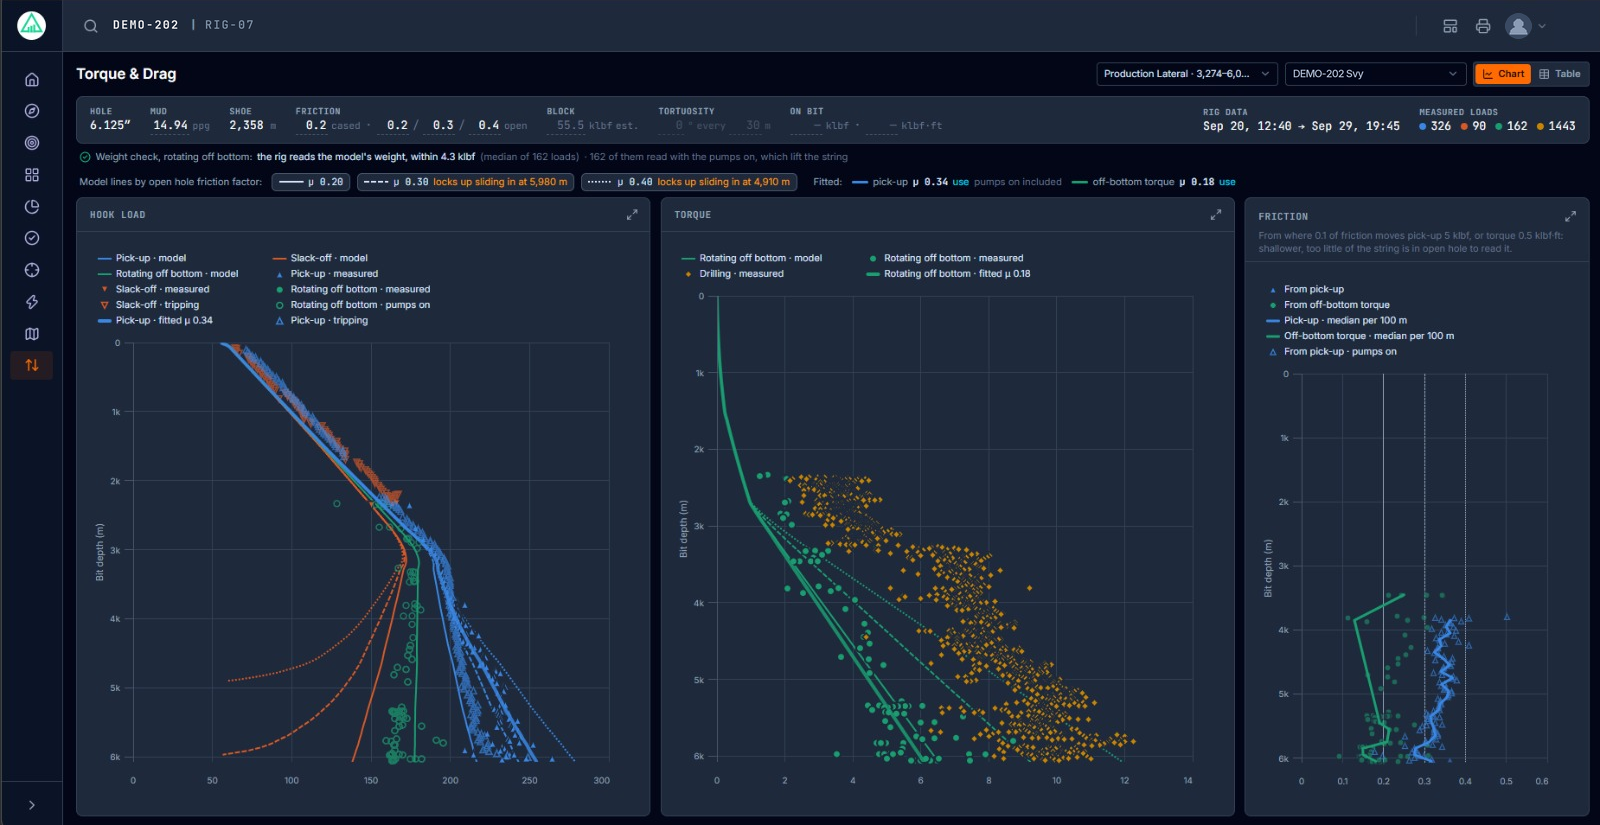Maximize the Torque chart panel

pos(1216,215)
